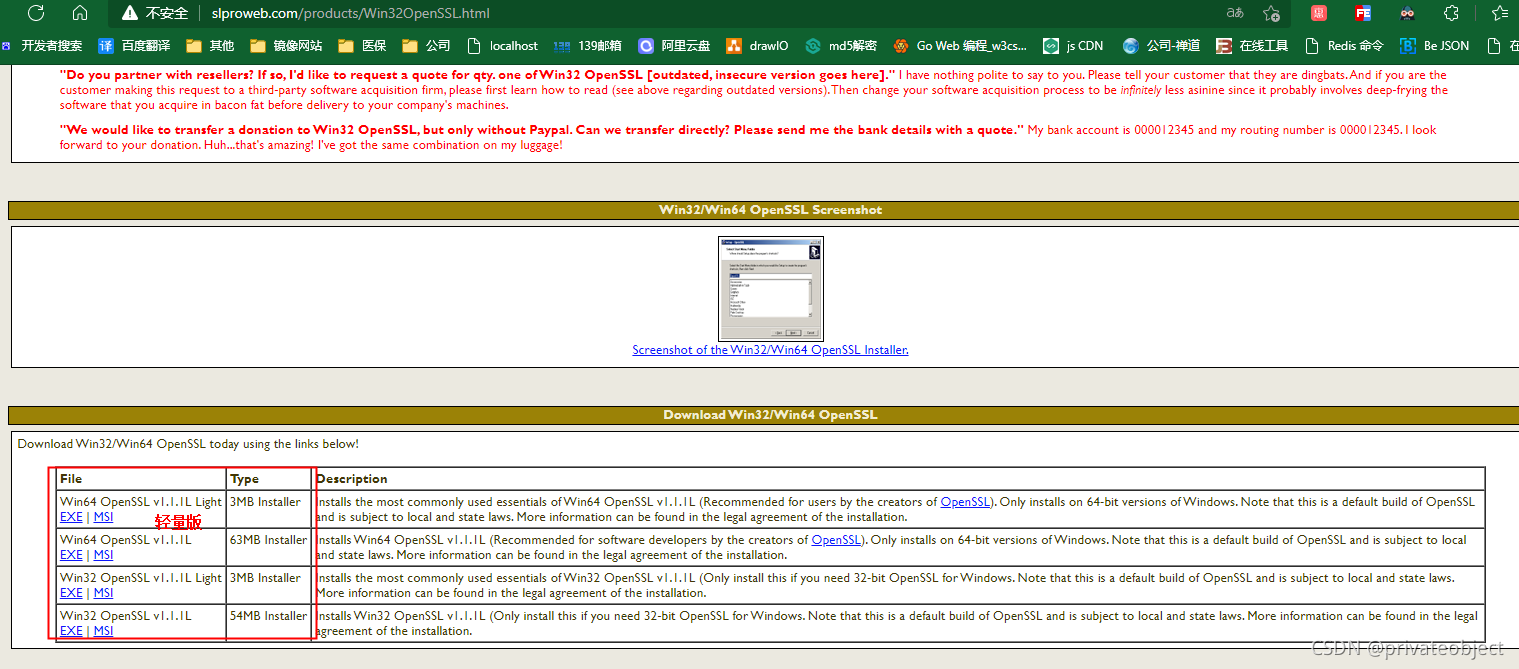Open the OpenSSL installer screenshot thumbnail
The width and height of the screenshot is (1519, 669).
(770, 289)
